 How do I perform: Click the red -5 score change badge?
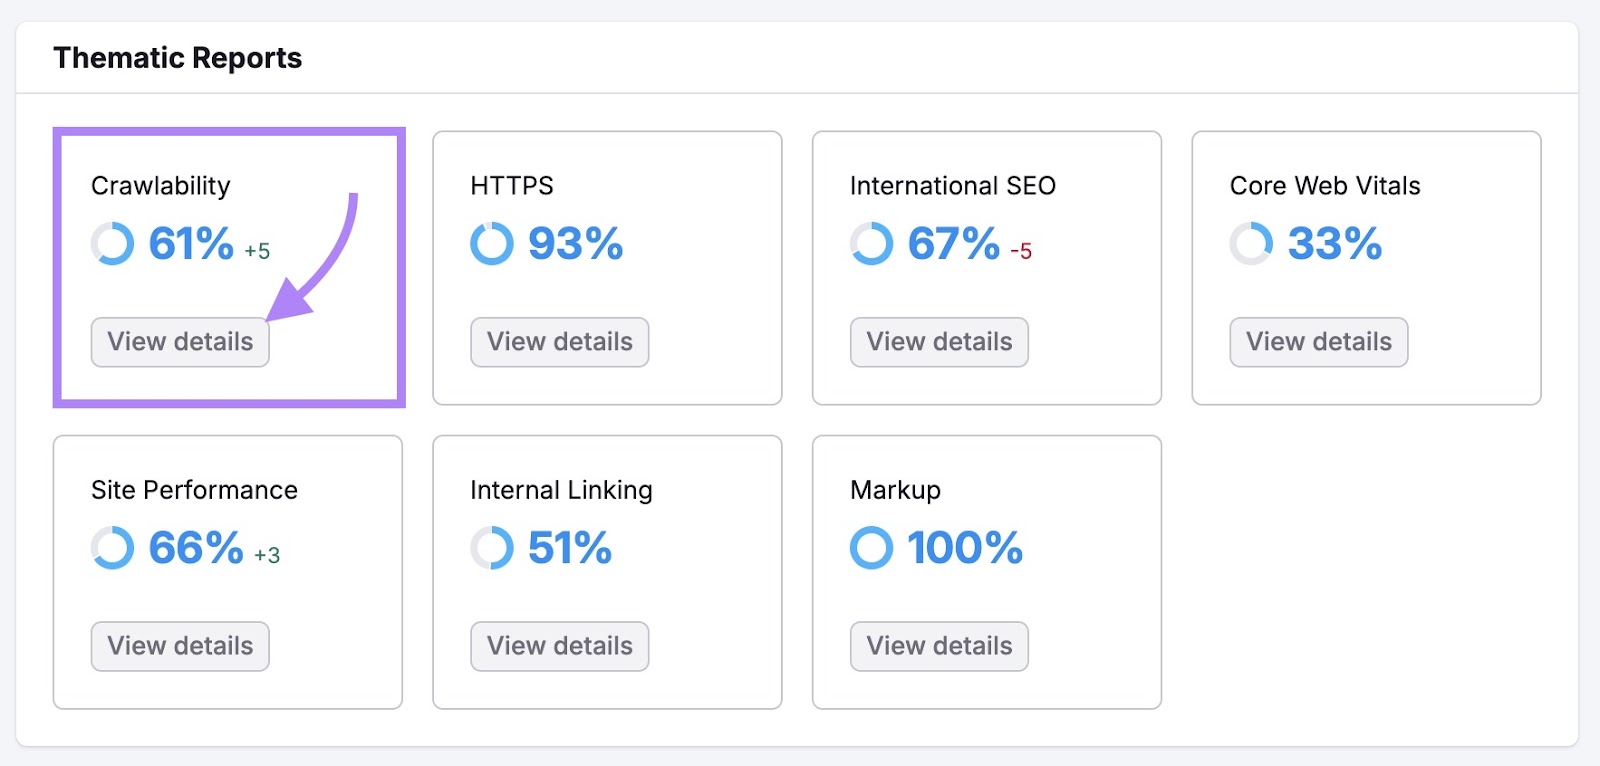(1017, 252)
